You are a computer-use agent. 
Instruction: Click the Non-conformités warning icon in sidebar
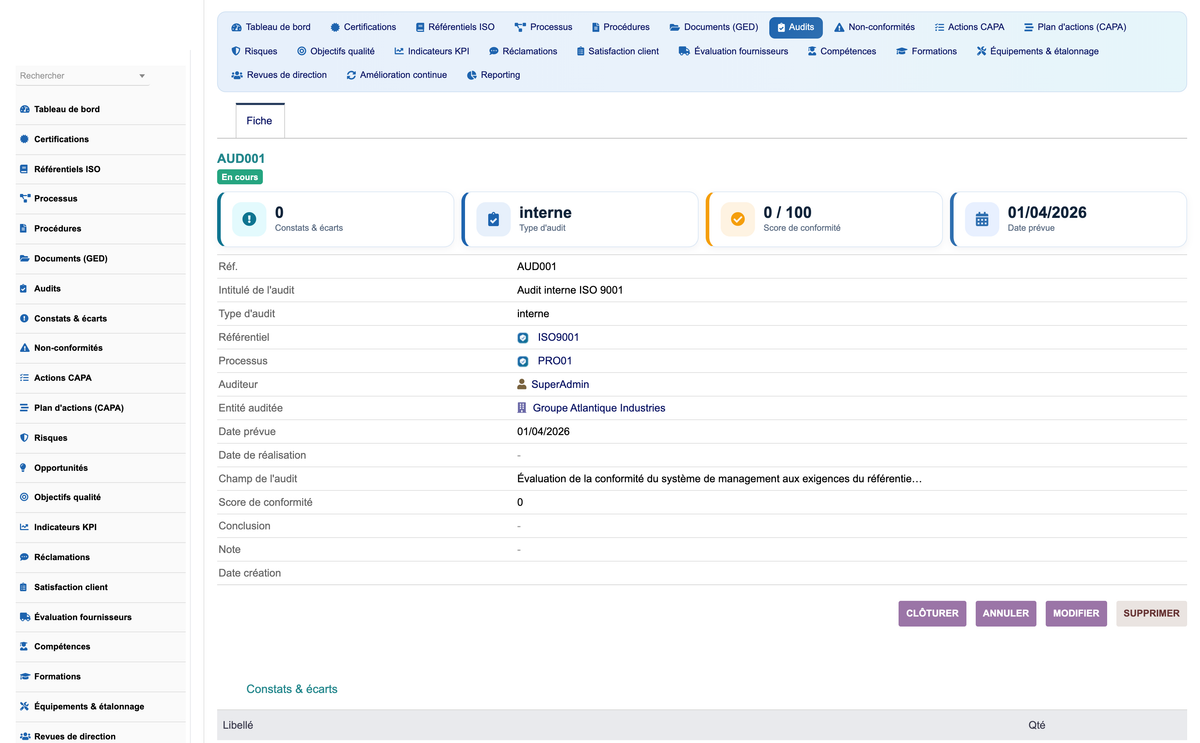(25, 348)
